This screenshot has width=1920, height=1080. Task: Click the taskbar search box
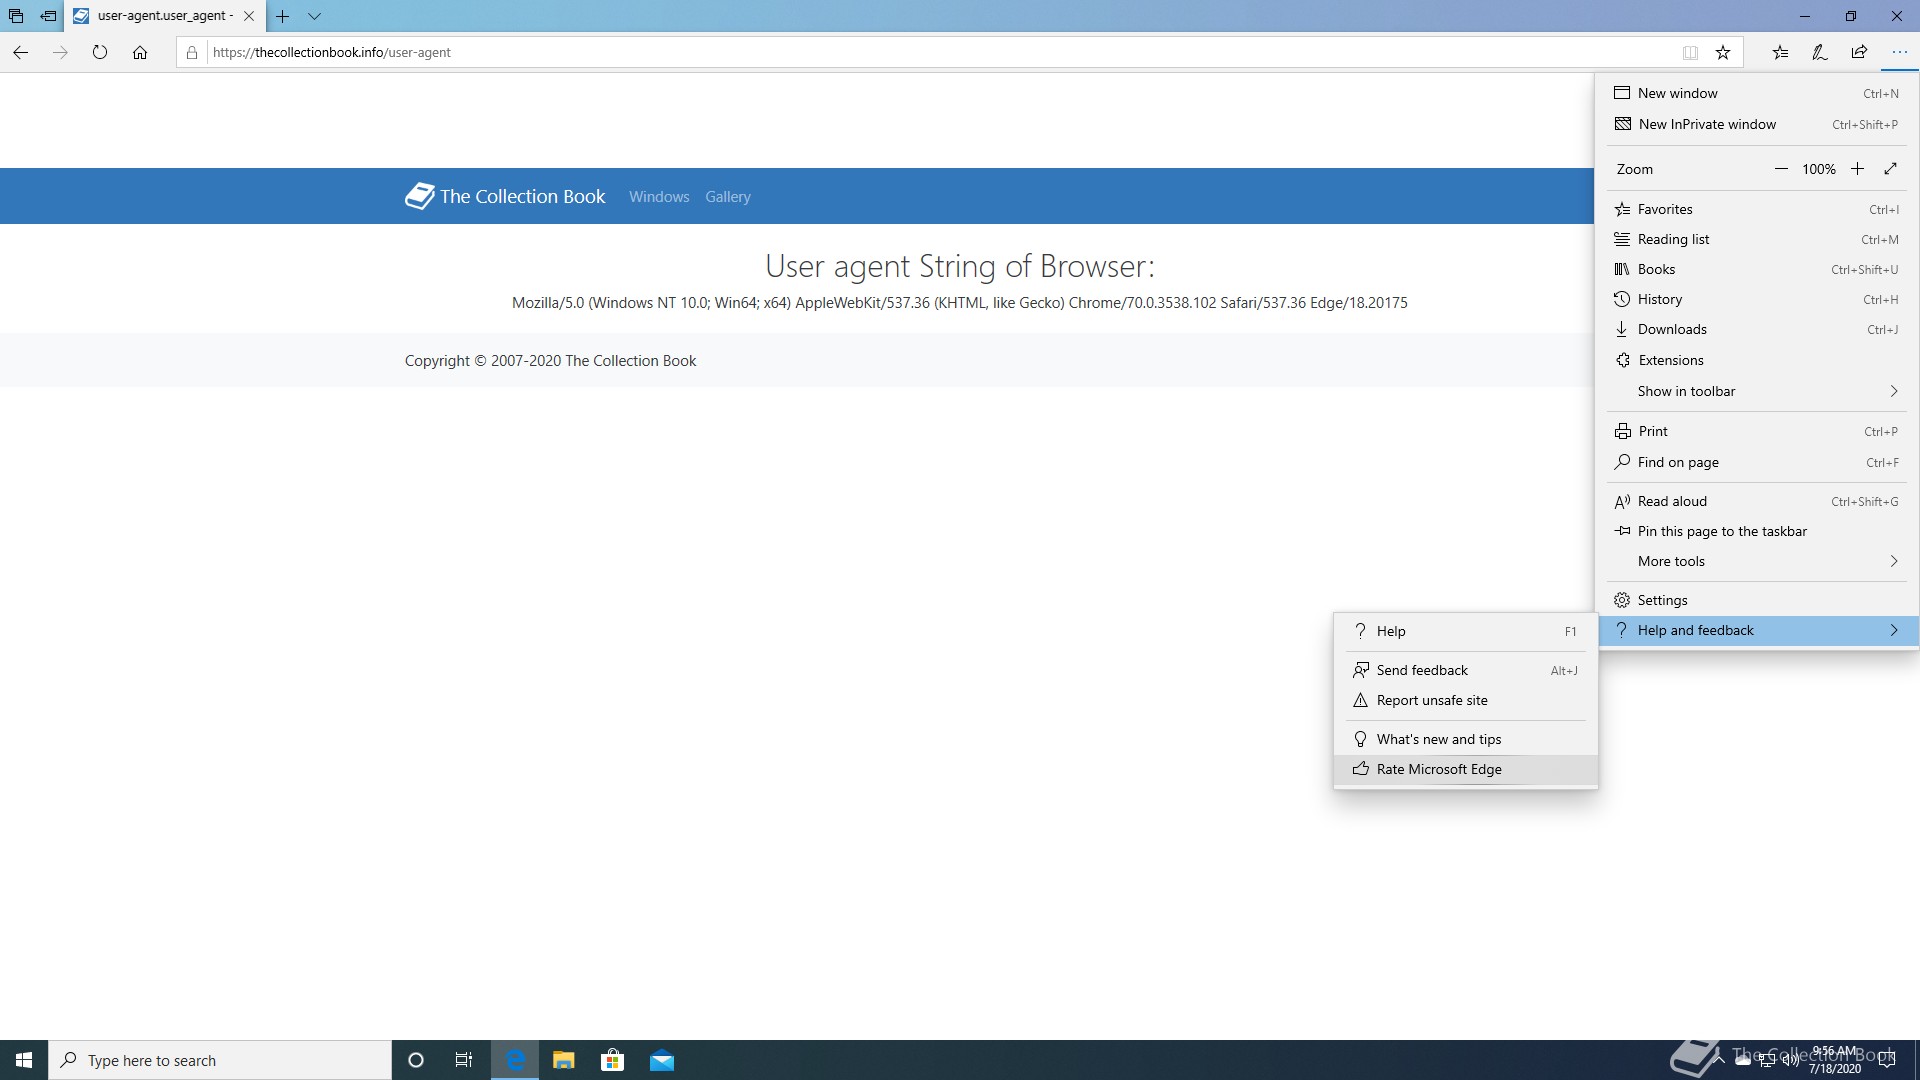[220, 1060]
